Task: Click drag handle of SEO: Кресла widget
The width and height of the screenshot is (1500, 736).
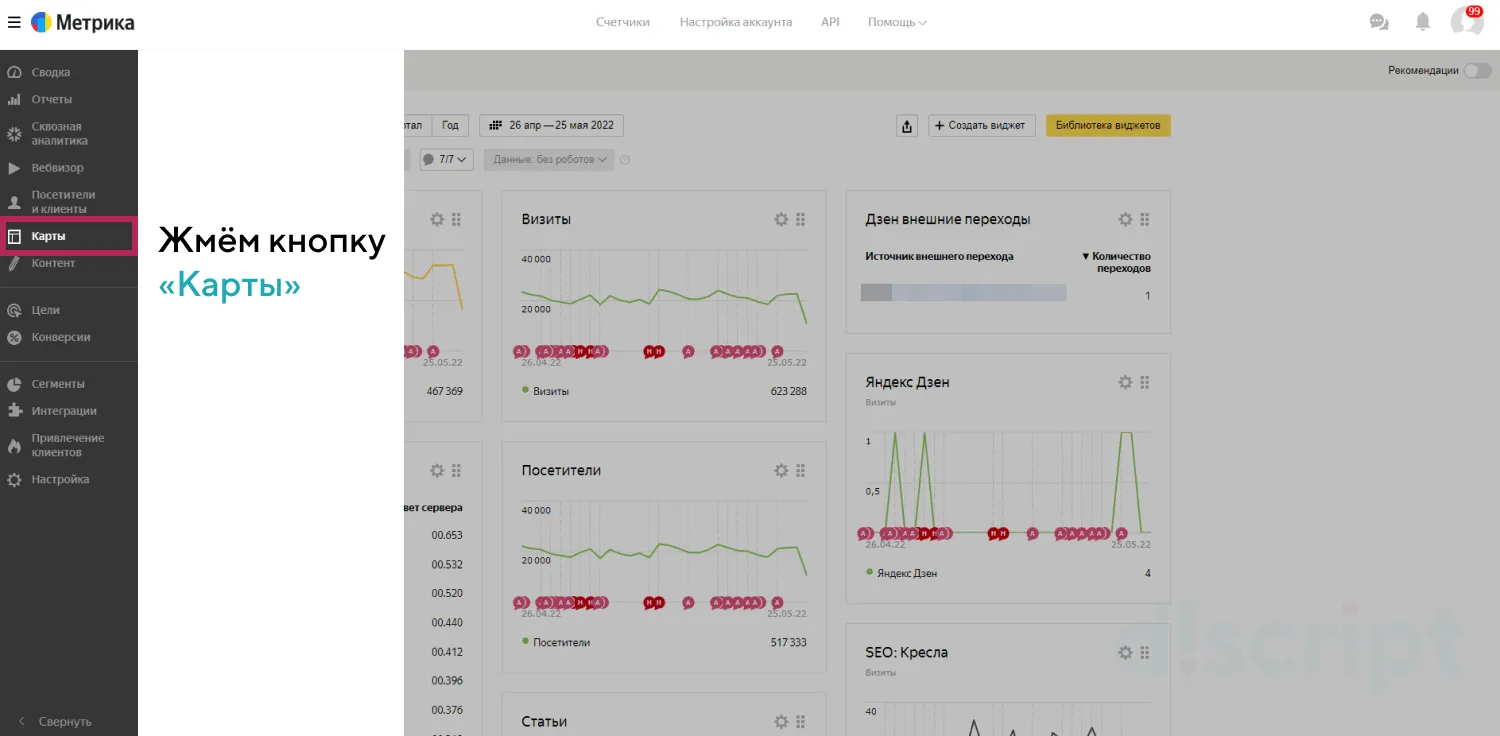Action: [1145, 652]
